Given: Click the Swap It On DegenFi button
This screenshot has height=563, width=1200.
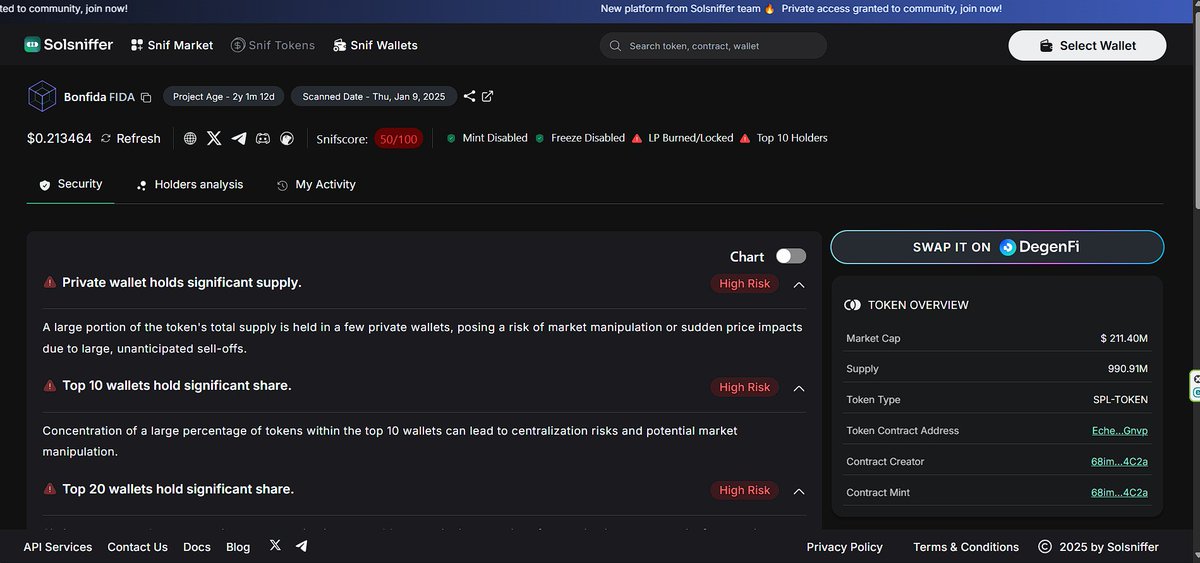Looking at the screenshot, I should coord(997,247).
